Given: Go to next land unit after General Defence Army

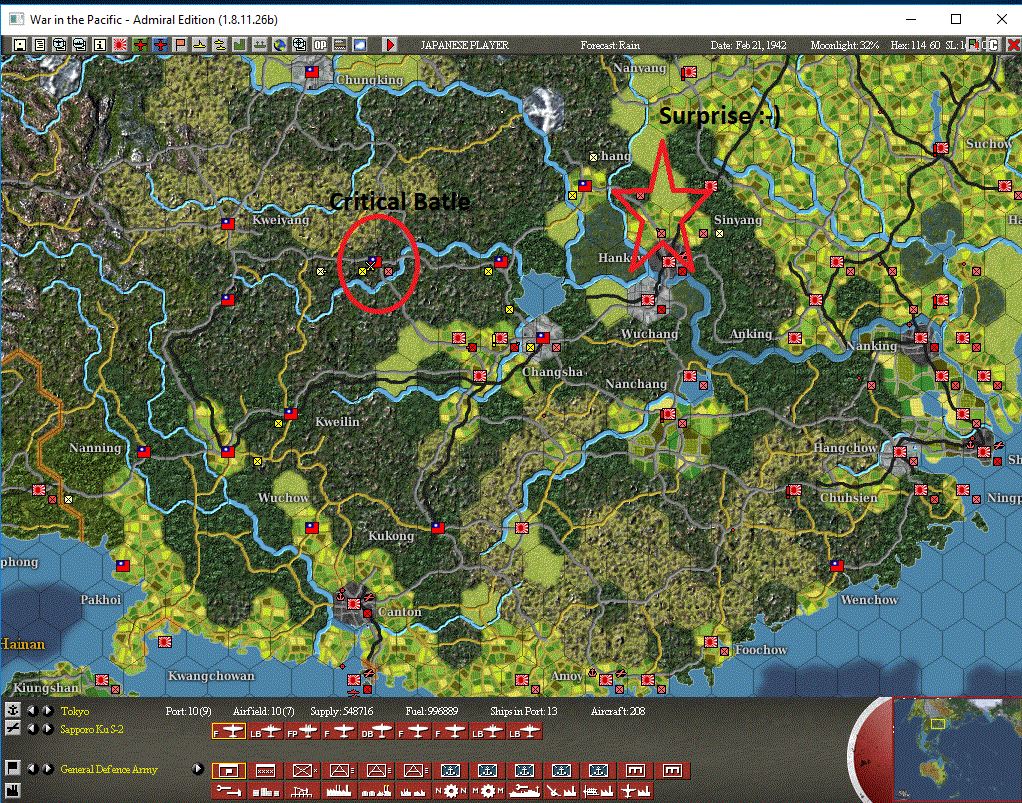Looking at the screenshot, I should click(47, 769).
